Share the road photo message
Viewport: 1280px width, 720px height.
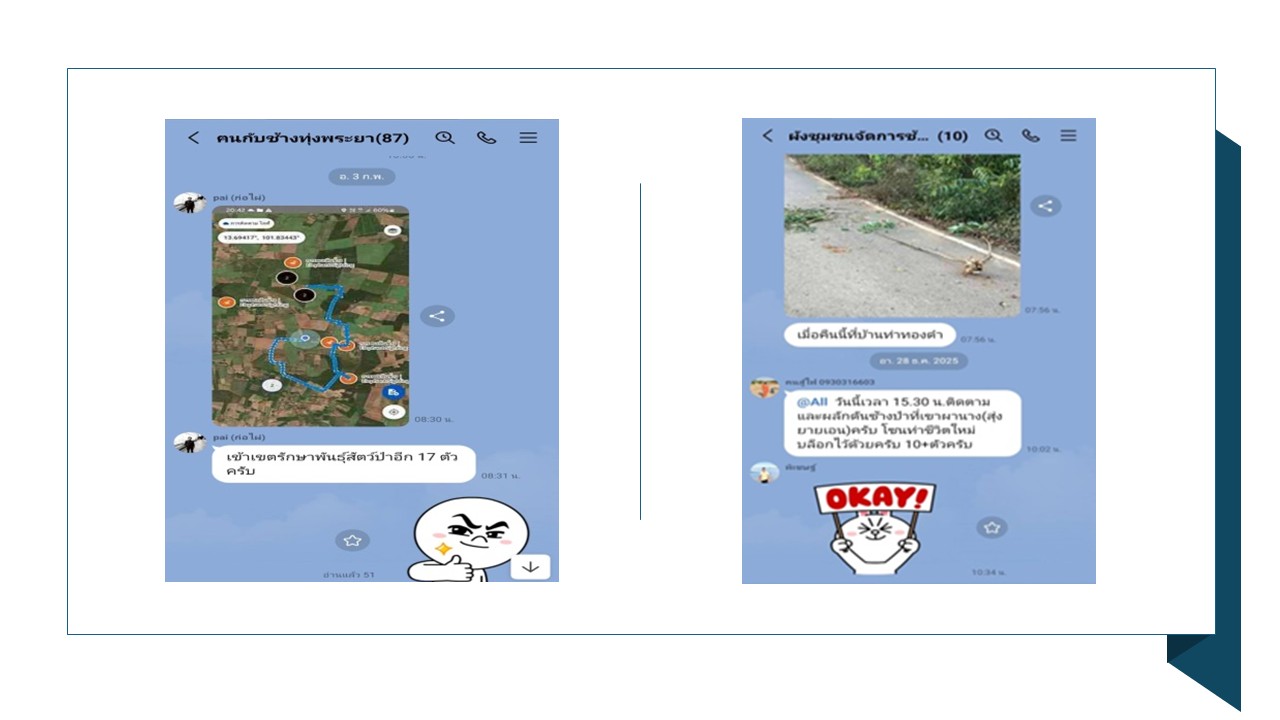(x=1045, y=206)
